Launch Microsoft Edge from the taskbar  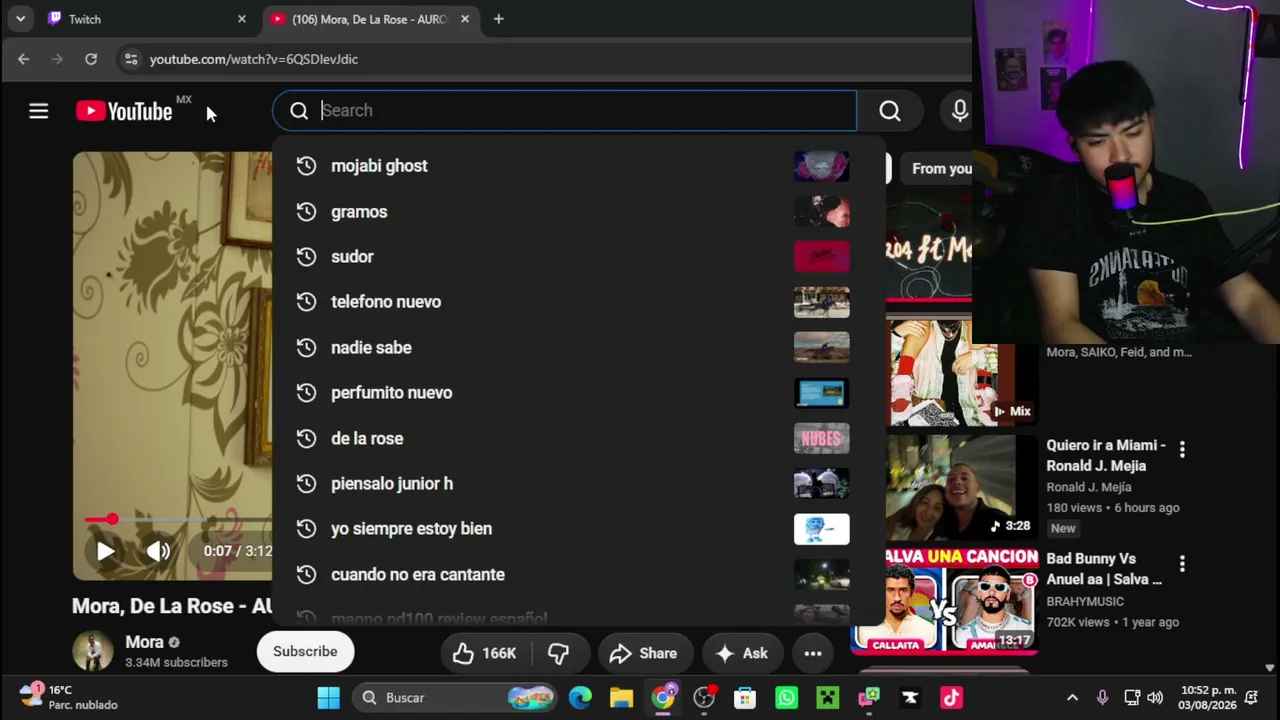(580, 698)
